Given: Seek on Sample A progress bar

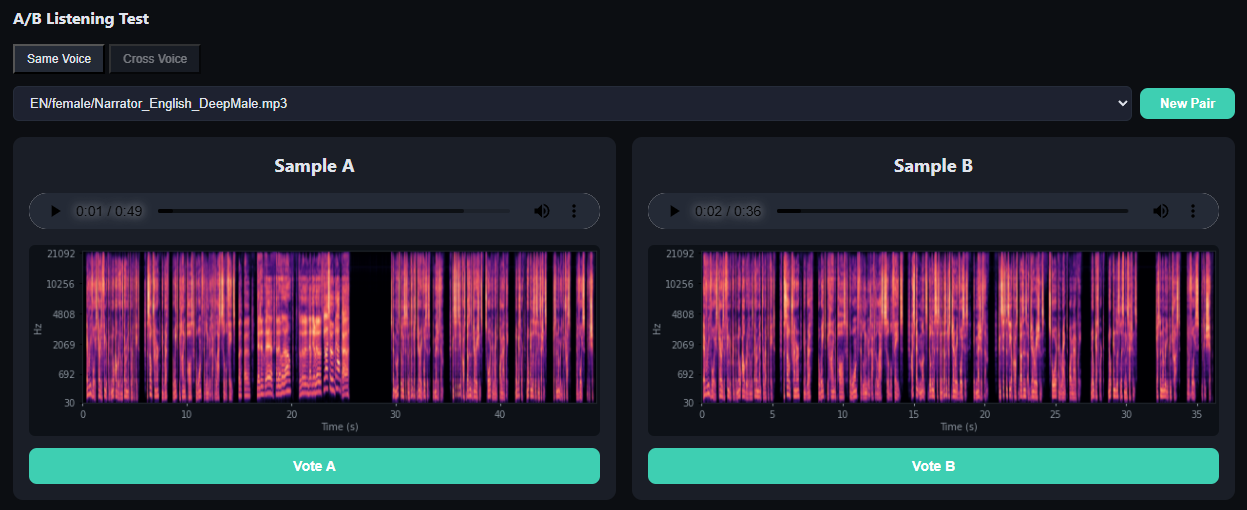Looking at the screenshot, I should pyautogui.click(x=334, y=211).
